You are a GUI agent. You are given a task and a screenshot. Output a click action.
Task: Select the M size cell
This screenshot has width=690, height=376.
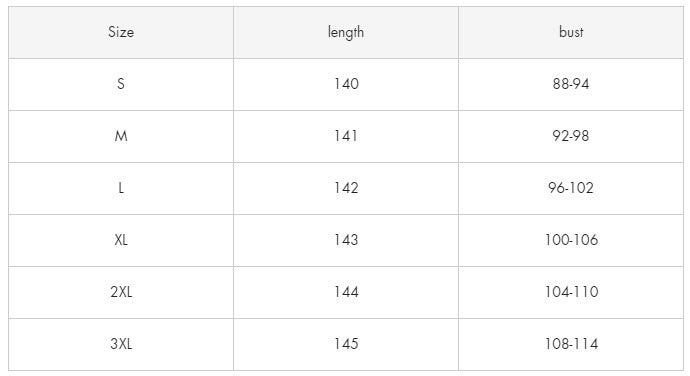121,136
